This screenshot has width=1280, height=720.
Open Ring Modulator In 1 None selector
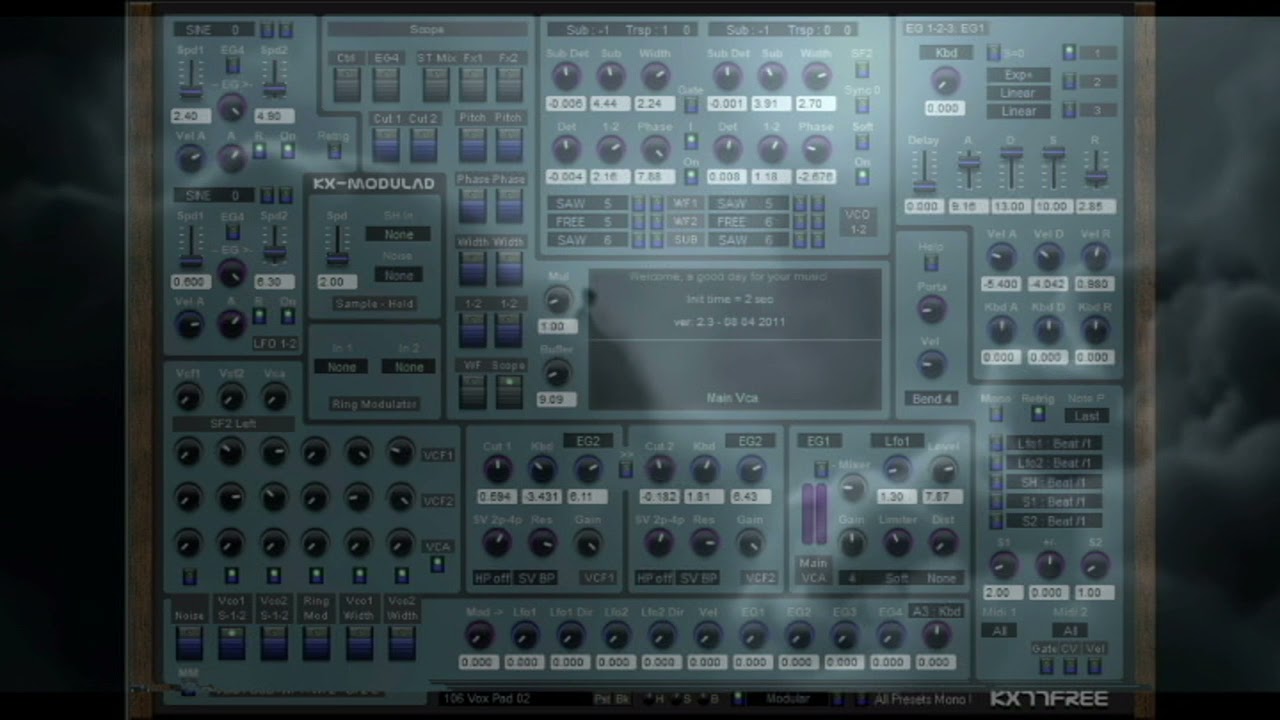341,367
